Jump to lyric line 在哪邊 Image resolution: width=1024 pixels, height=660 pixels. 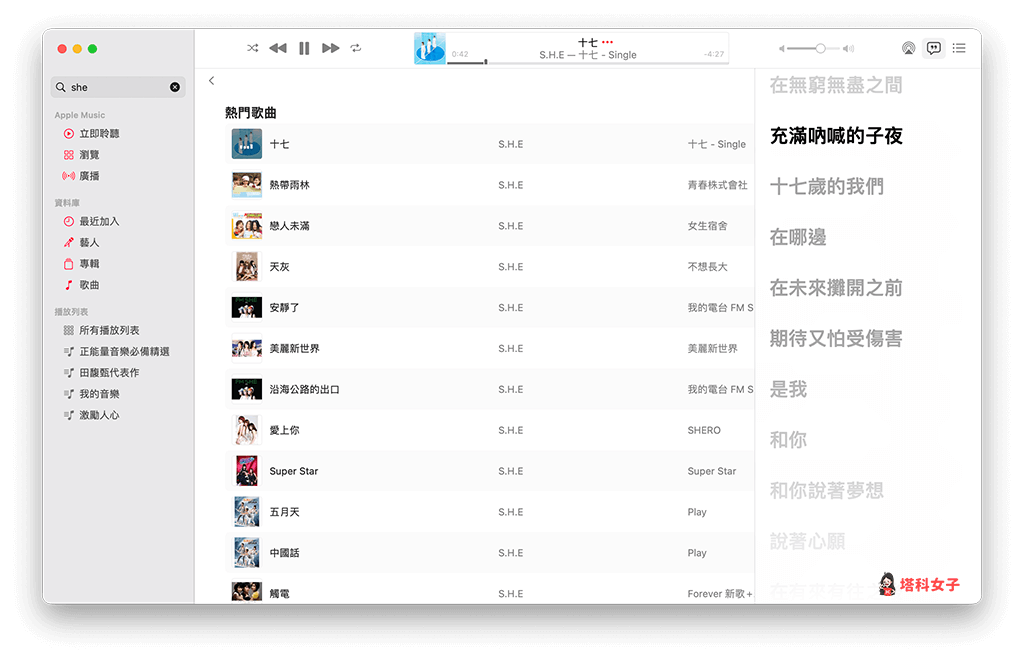click(x=798, y=237)
